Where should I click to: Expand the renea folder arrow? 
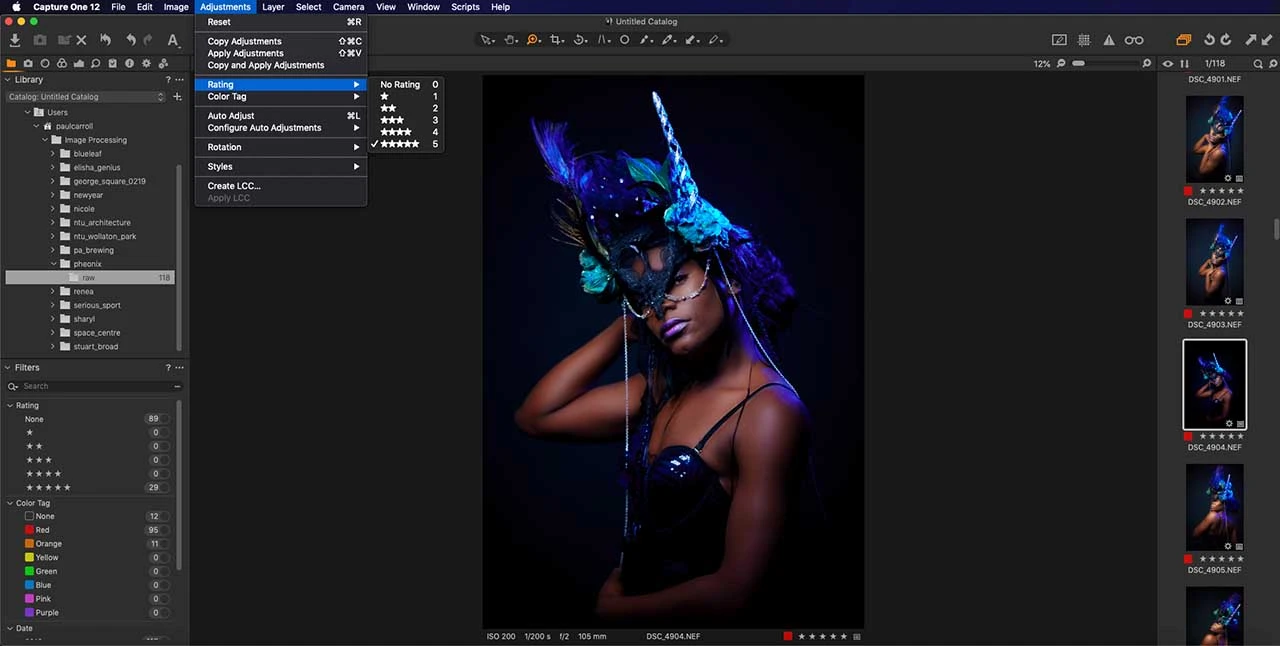coord(53,292)
